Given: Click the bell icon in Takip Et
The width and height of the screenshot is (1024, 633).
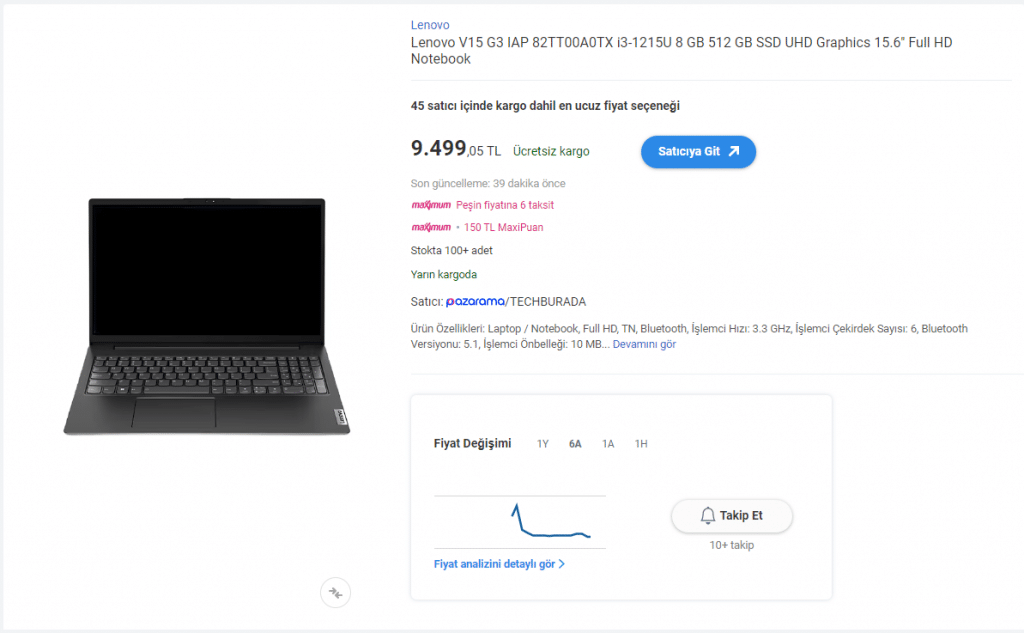Looking at the screenshot, I should [708, 515].
